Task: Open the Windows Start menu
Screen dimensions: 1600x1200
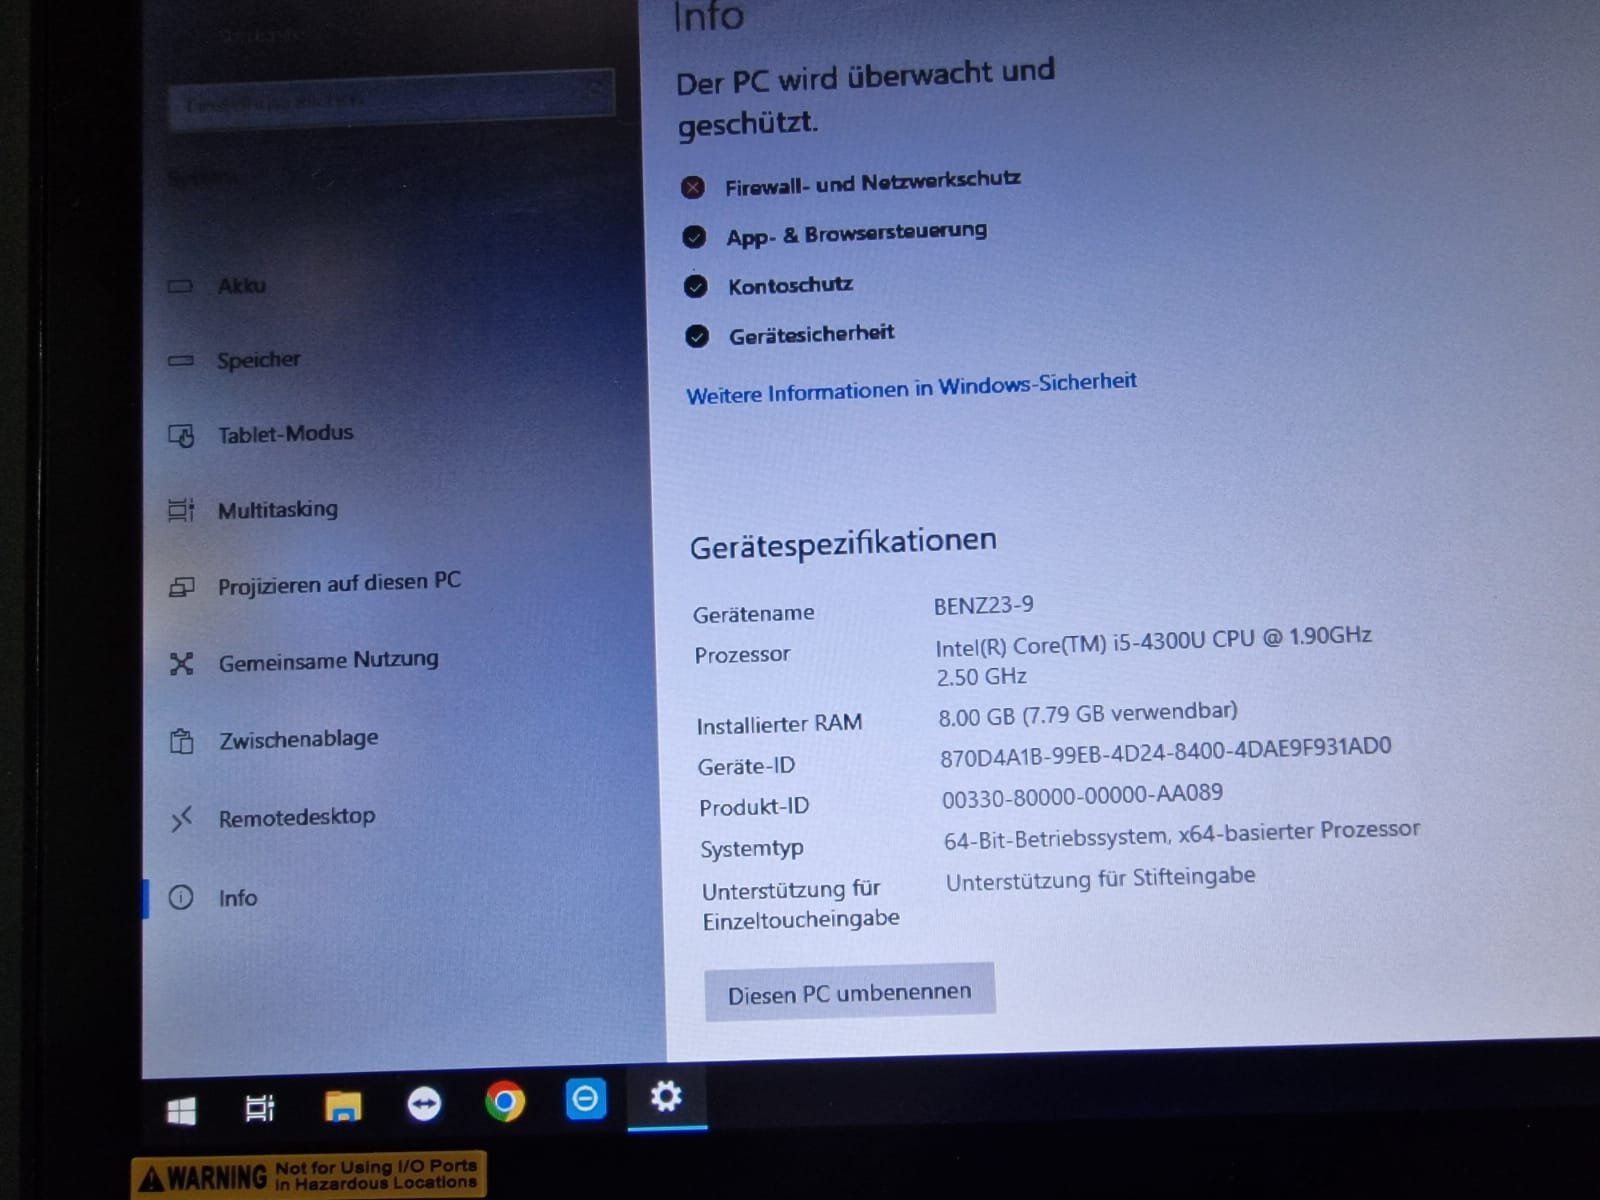Action: point(181,1110)
